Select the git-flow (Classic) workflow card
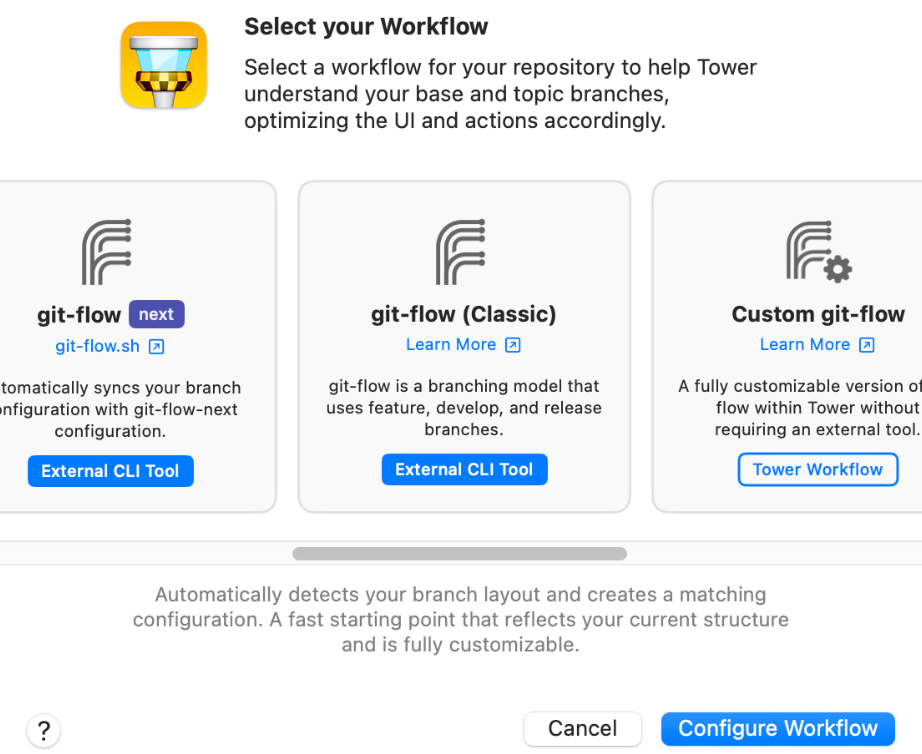Viewport: 922px width, 754px height. point(463,410)
